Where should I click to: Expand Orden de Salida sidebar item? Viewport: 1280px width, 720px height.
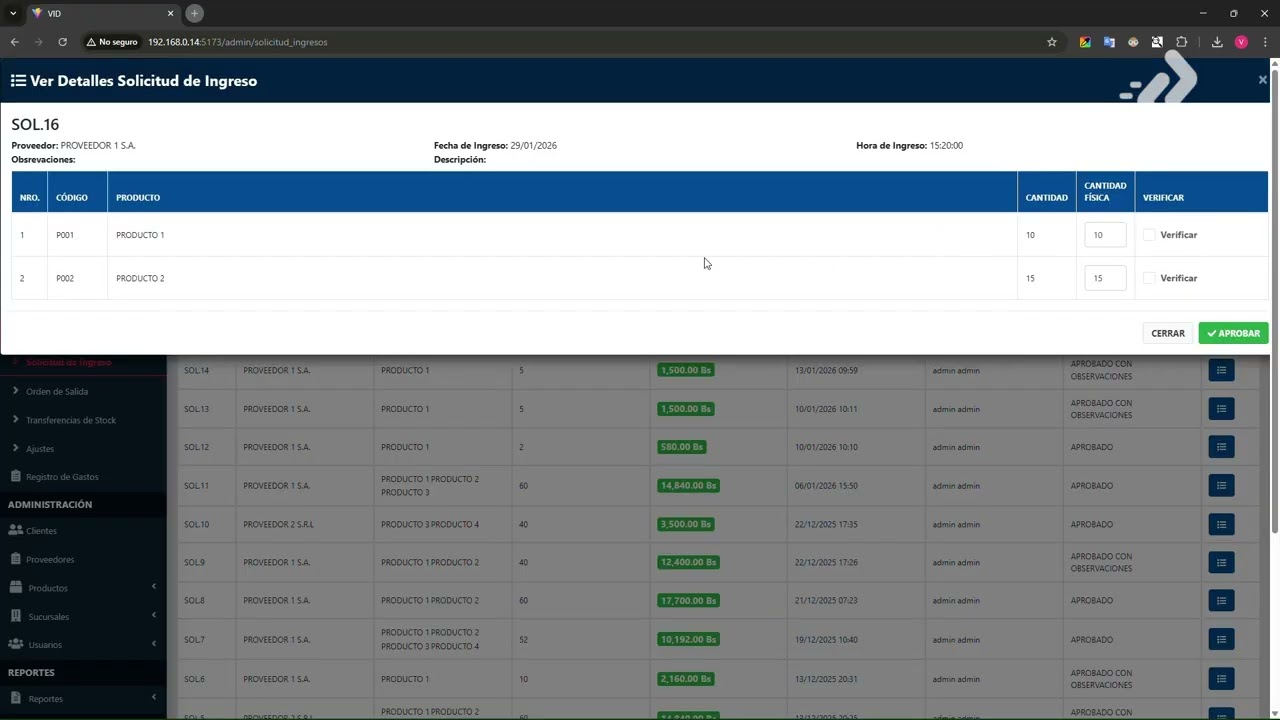[x=83, y=392]
